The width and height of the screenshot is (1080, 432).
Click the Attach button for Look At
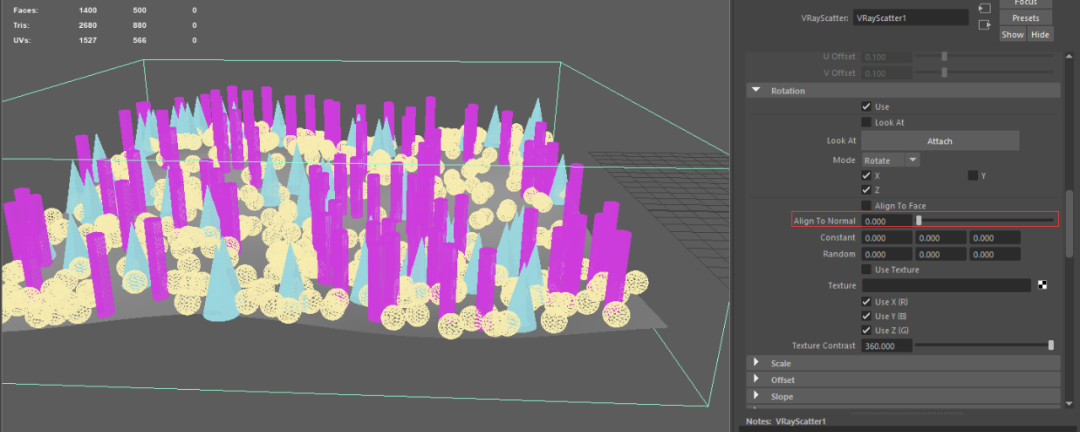tap(939, 141)
